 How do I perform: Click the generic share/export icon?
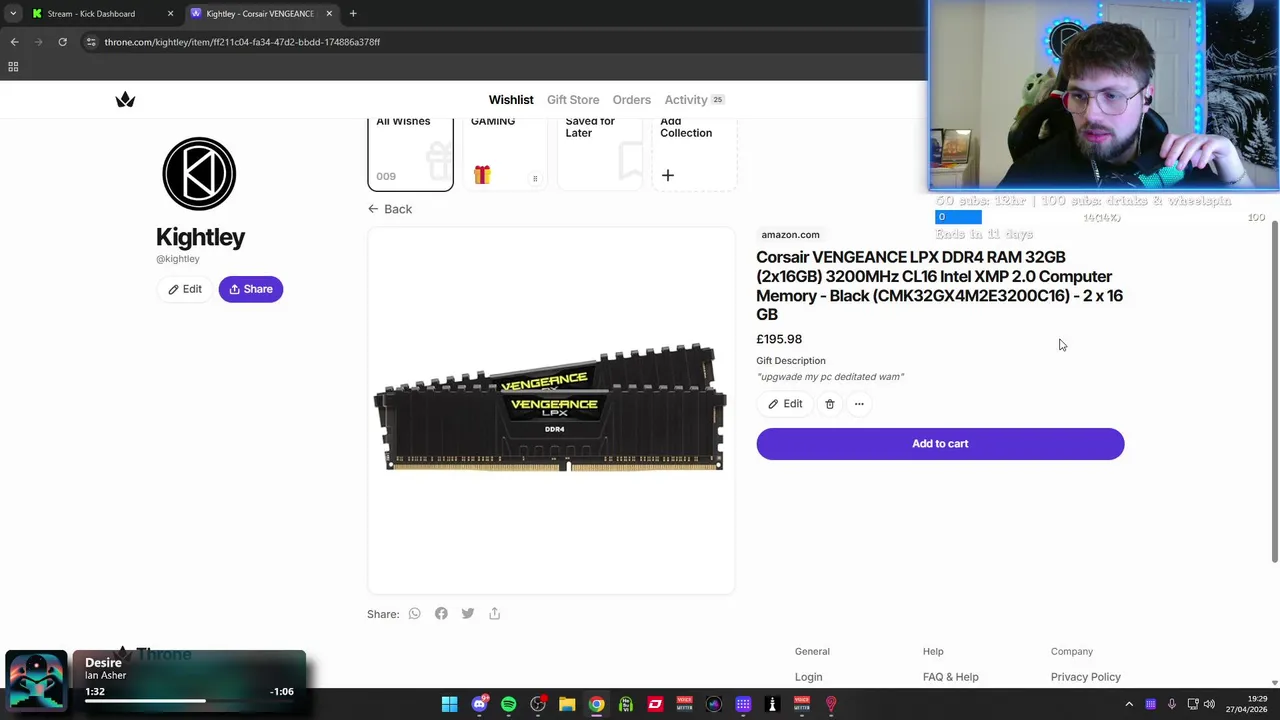pos(494,614)
